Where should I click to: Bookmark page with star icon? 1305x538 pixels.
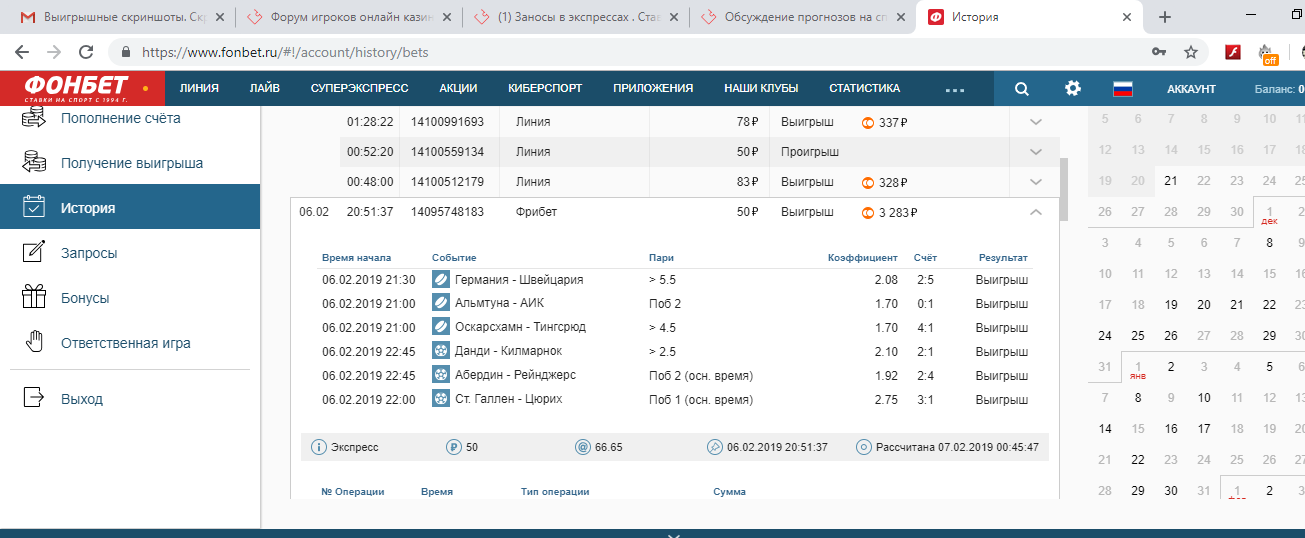click(1190, 52)
